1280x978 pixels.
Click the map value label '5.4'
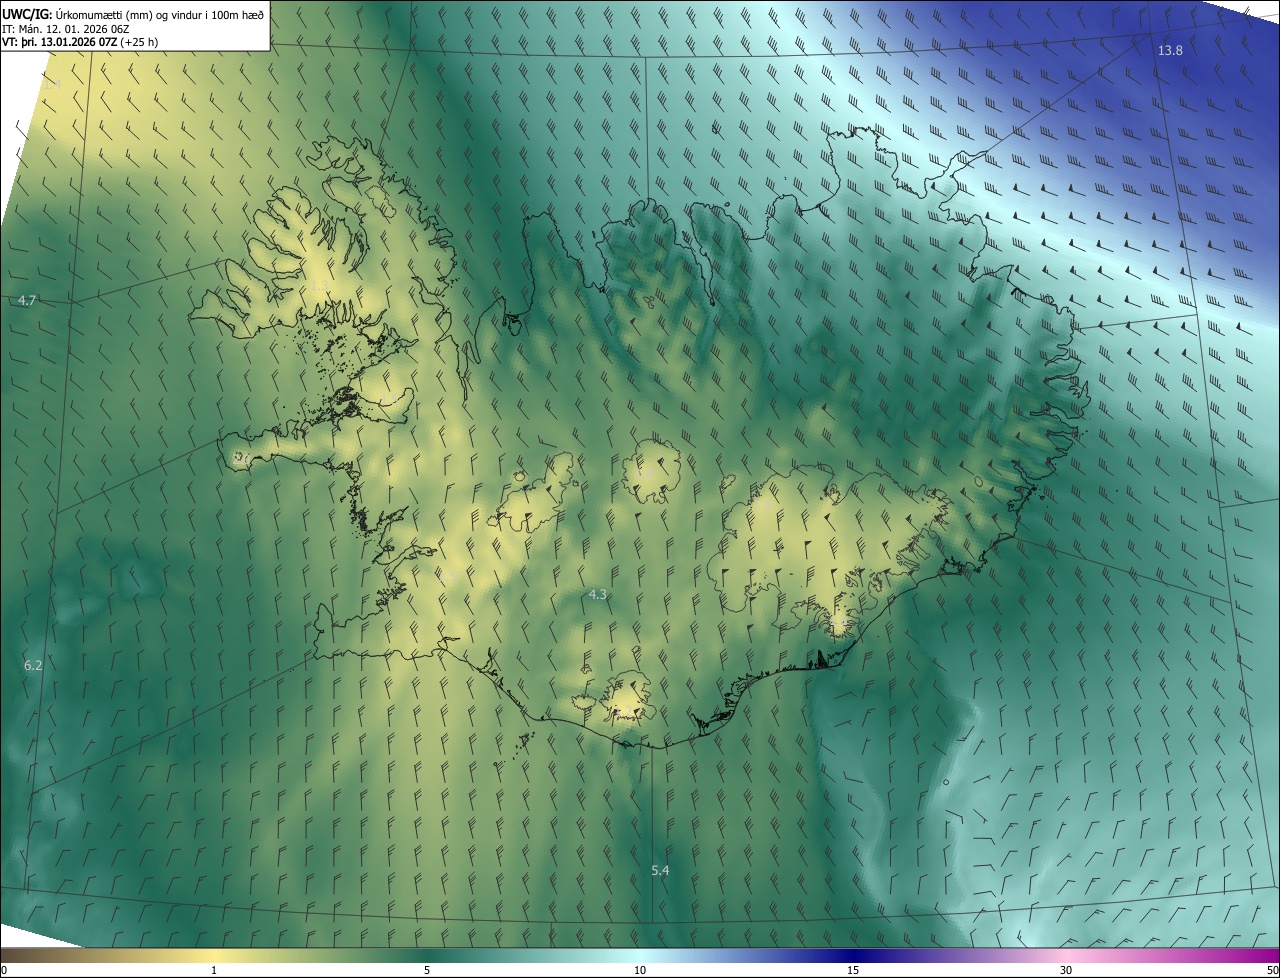point(660,871)
